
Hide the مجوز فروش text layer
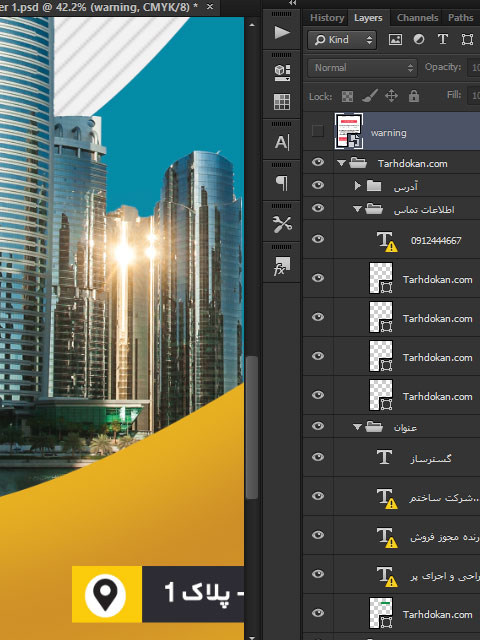point(318,535)
